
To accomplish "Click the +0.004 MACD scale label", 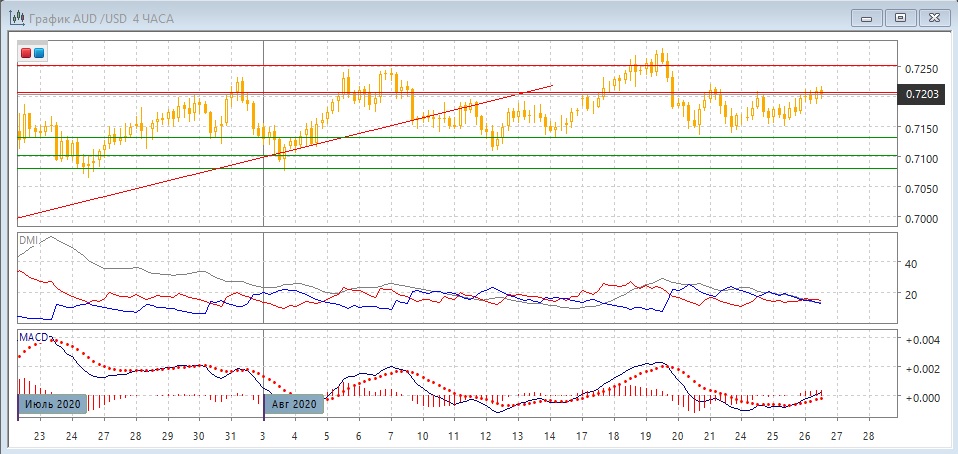I will click(924, 341).
